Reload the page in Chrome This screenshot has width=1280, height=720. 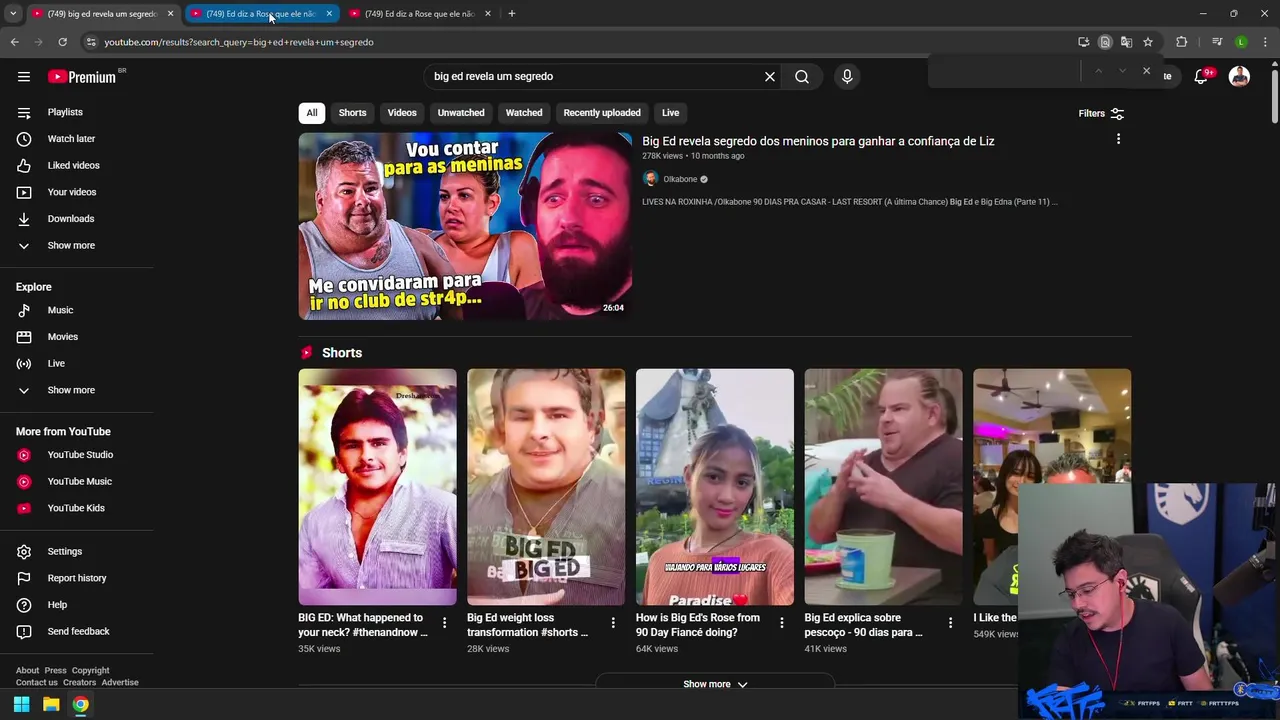coord(62,42)
